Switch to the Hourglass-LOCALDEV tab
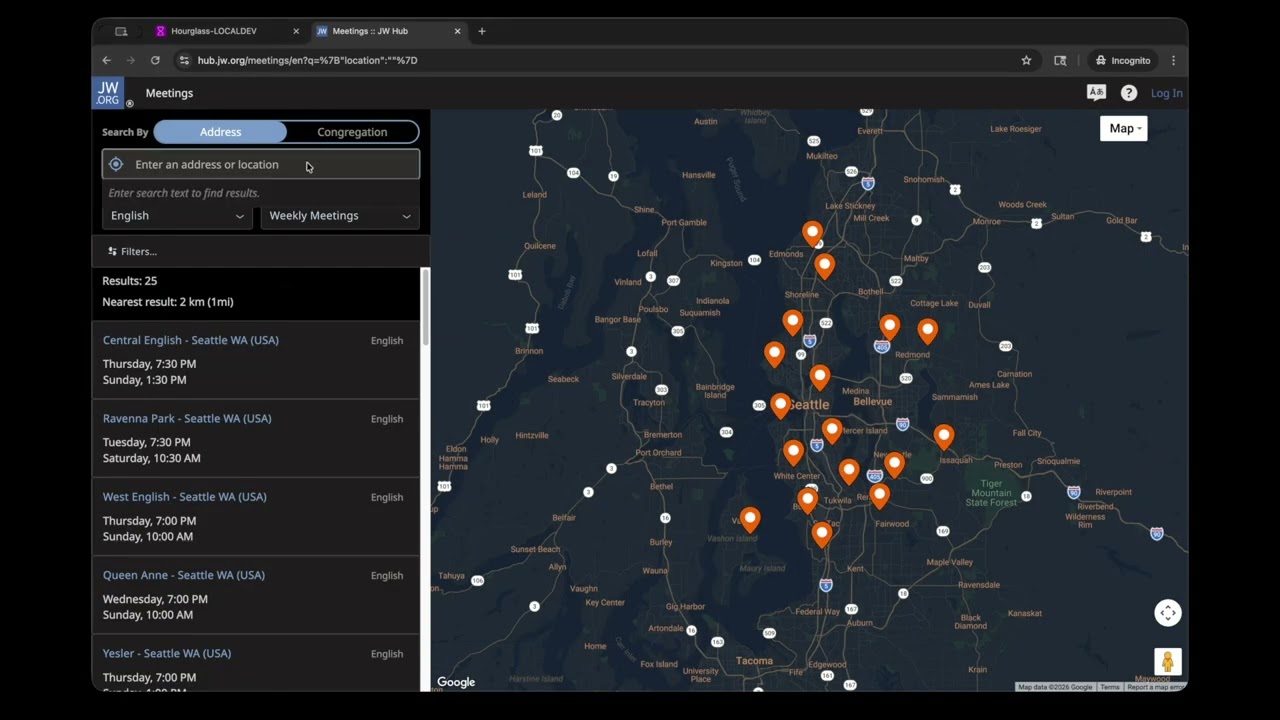 [x=214, y=31]
